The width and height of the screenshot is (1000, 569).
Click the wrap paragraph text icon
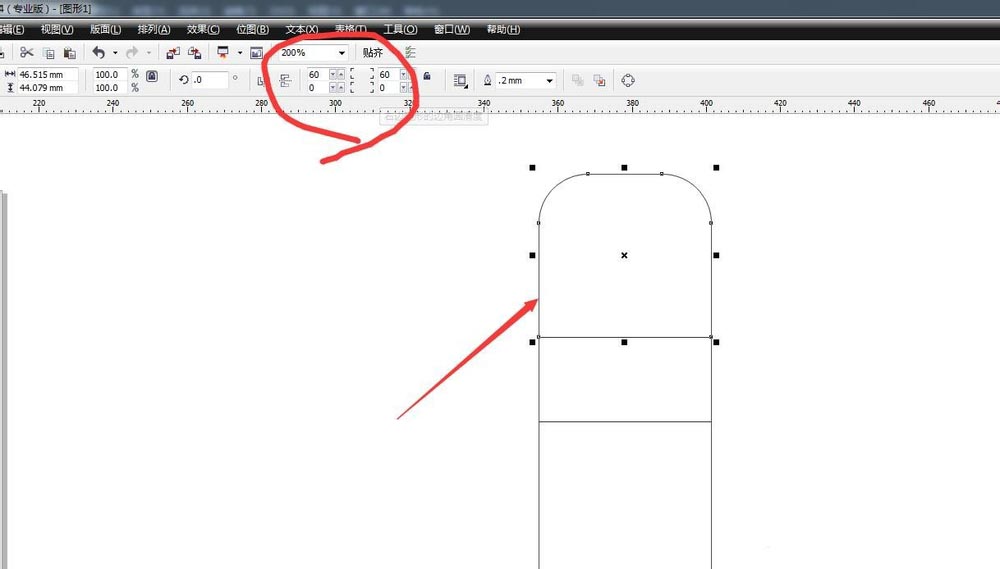pyautogui.click(x=460, y=80)
